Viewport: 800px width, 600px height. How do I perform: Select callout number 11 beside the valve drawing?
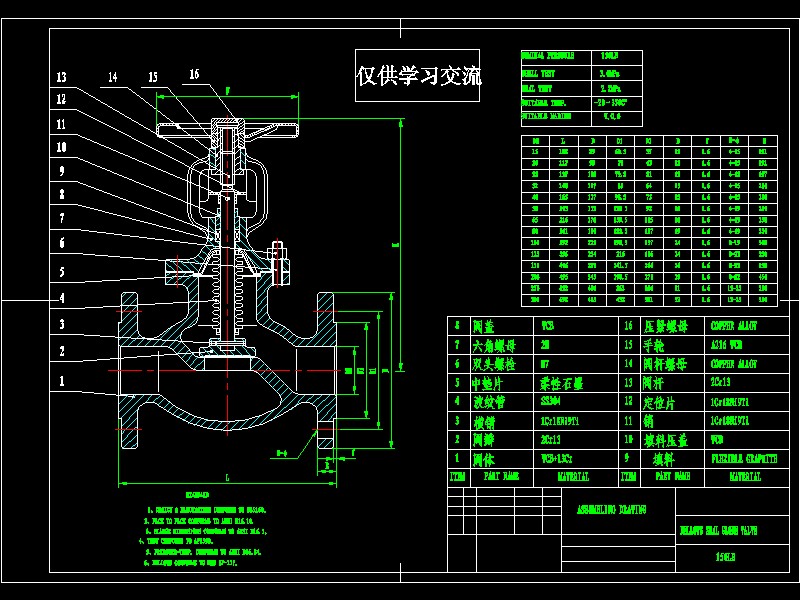click(x=61, y=124)
